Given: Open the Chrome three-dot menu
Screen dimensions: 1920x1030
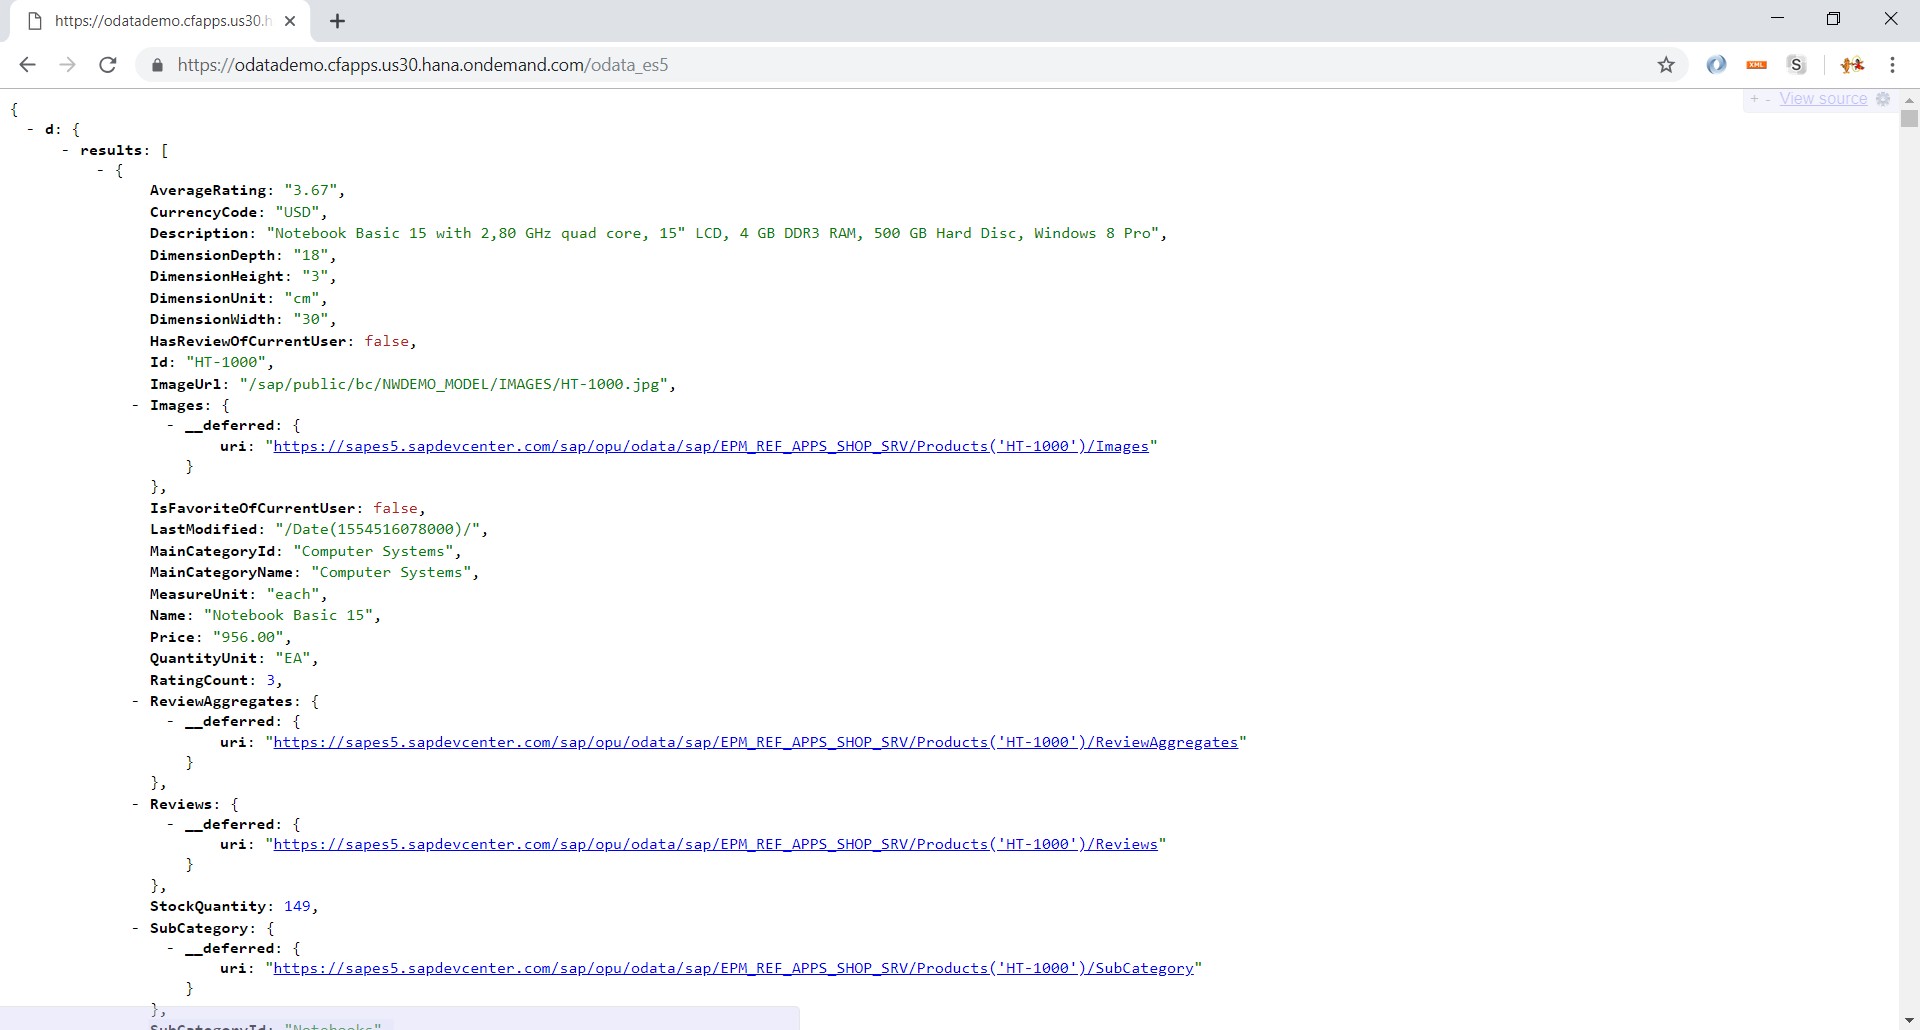Looking at the screenshot, I should click(1892, 65).
